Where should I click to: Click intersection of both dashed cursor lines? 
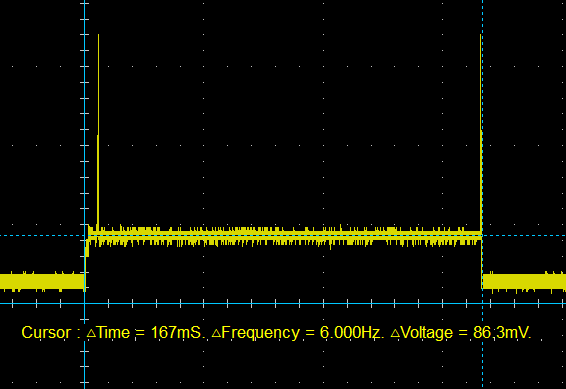point(482,236)
